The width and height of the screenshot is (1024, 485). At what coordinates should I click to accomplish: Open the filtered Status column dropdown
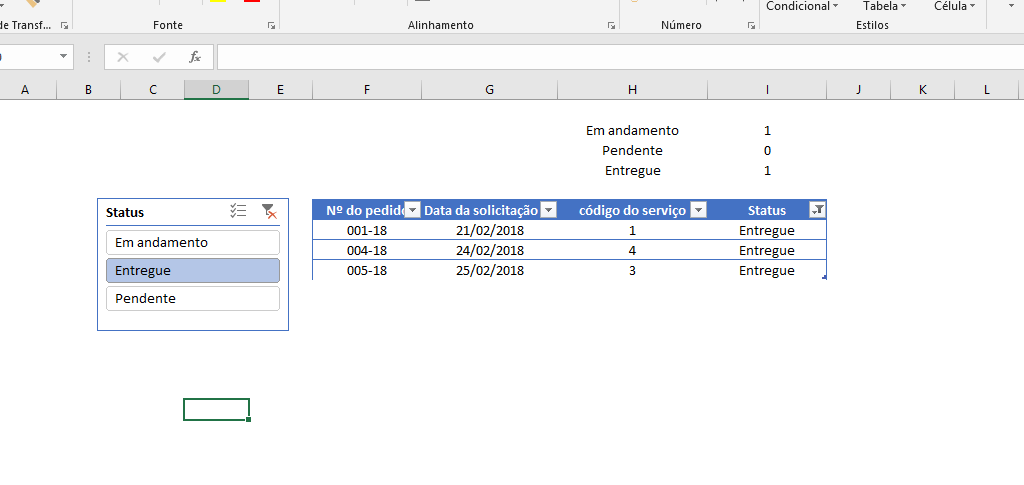click(817, 210)
